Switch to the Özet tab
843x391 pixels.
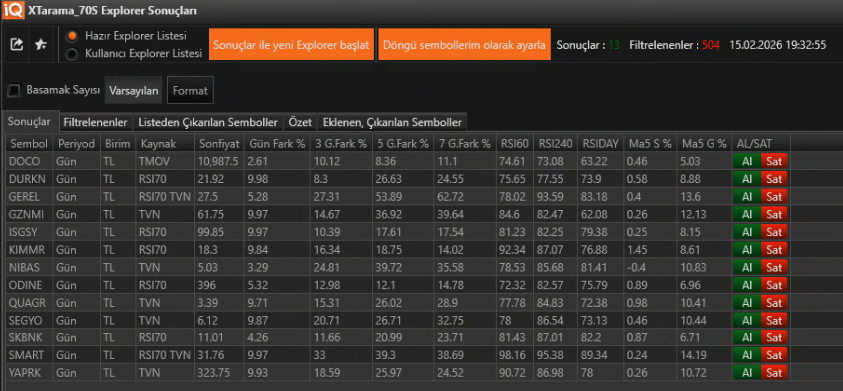pyautogui.click(x=300, y=123)
